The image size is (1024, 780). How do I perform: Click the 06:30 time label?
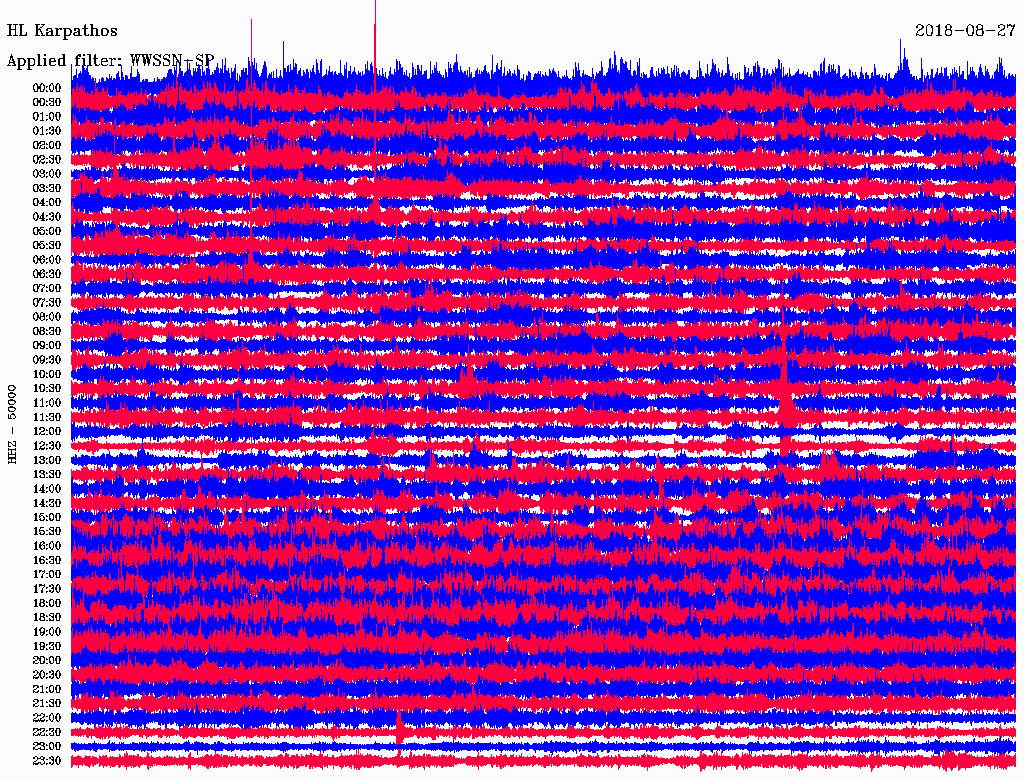pos(47,274)
